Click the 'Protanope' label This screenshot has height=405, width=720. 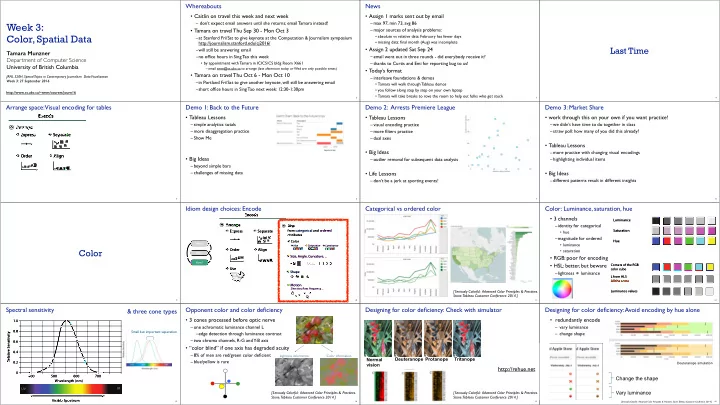point(436,359)
